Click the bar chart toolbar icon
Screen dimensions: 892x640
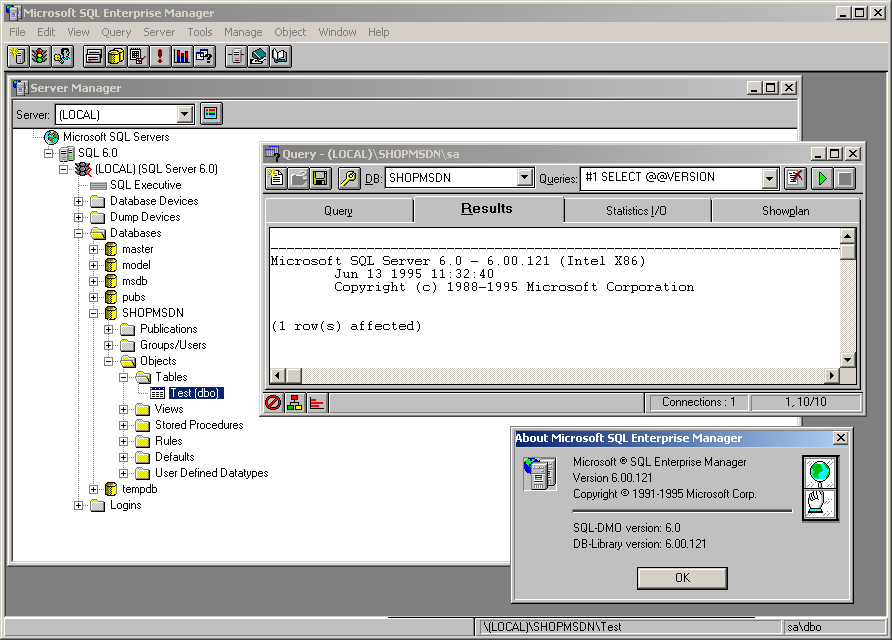coord(181,56)
